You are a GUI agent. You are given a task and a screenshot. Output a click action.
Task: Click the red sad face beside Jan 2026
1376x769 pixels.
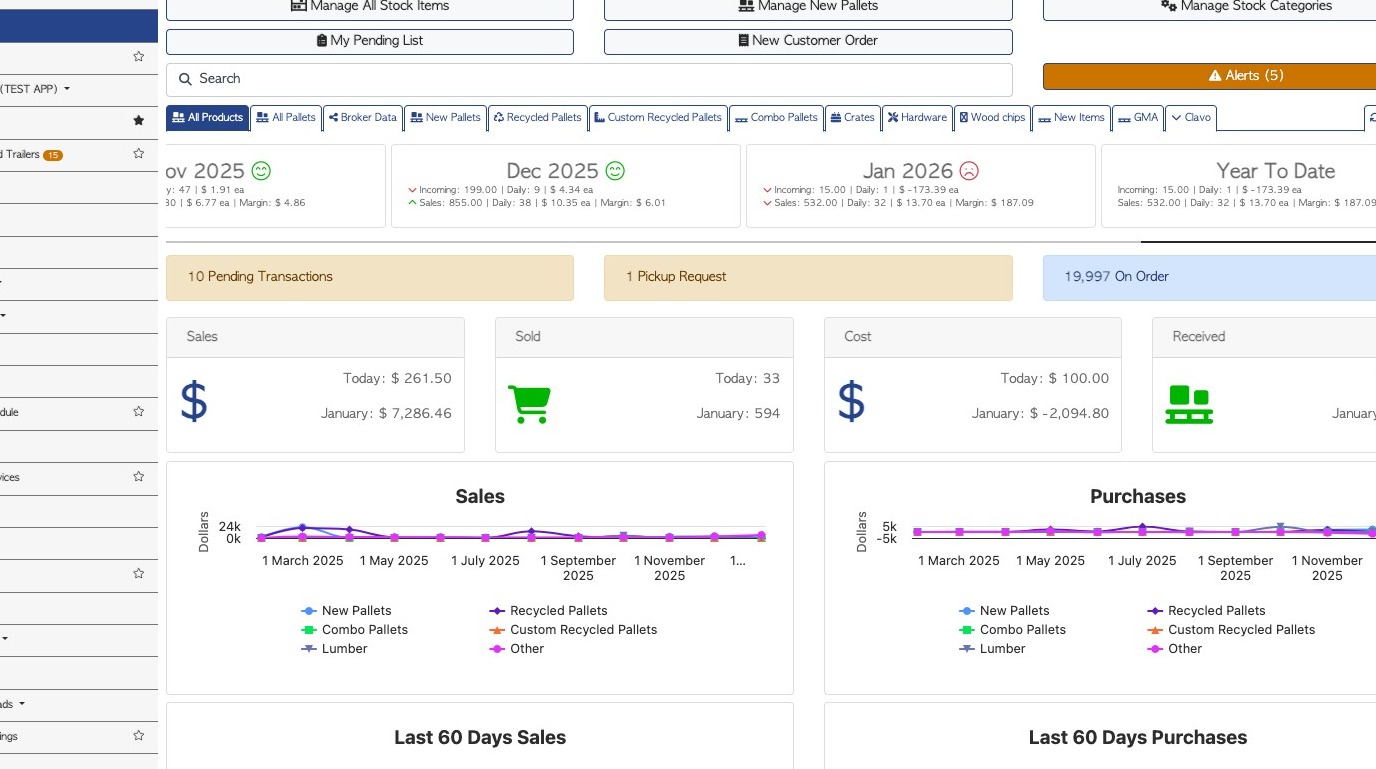(x=969, y=171)
